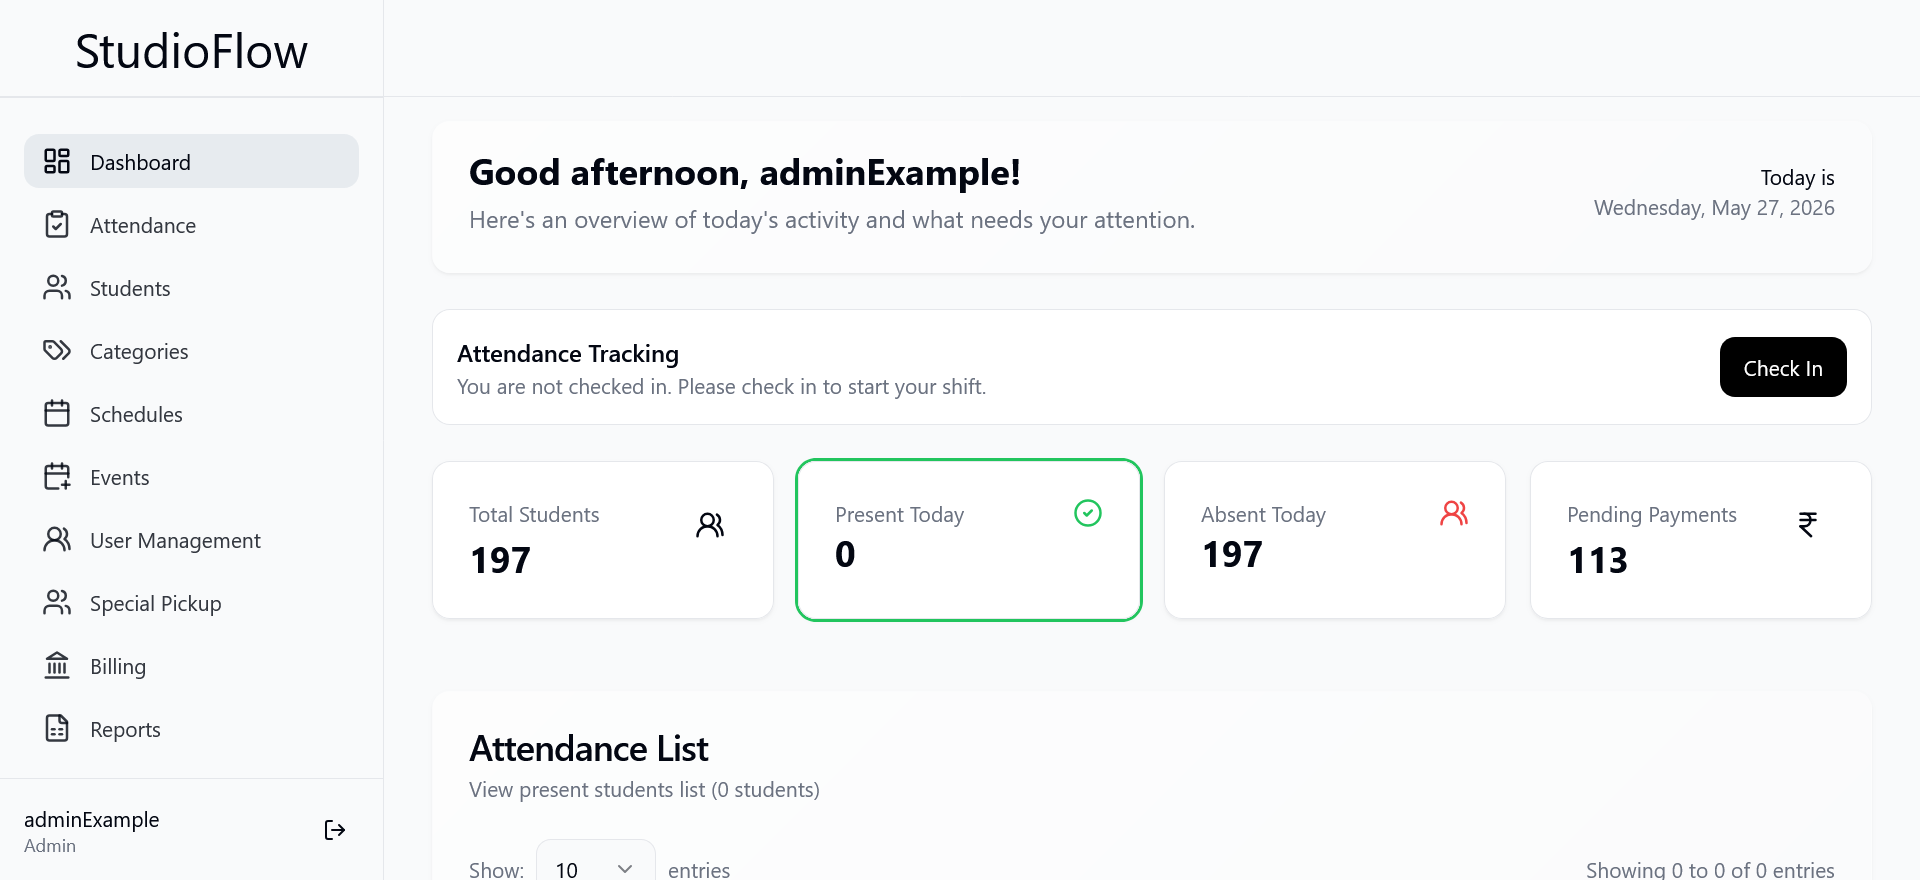Click the Students people icon

click(x=57, y=287)
